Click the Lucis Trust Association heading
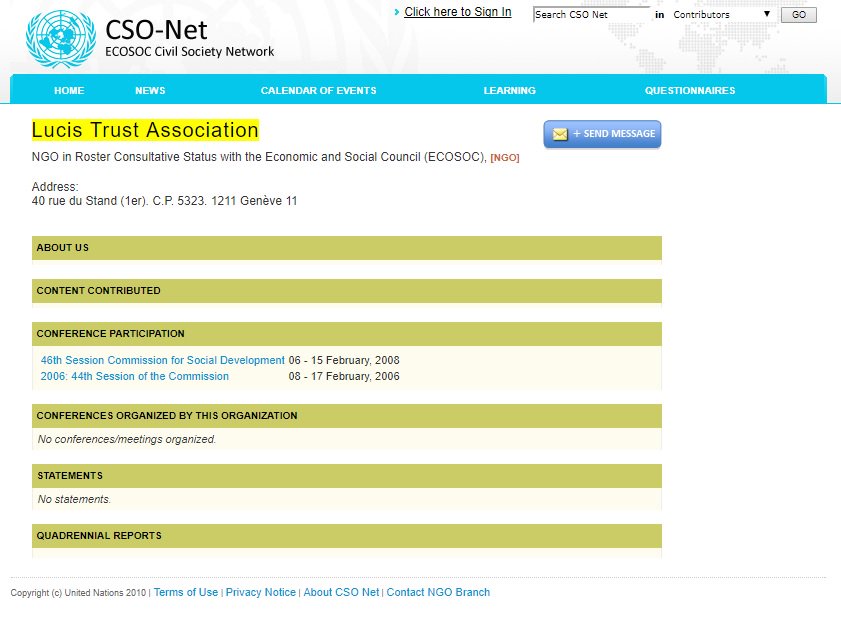This screenshot has width=841, height=619. point(145,130)
